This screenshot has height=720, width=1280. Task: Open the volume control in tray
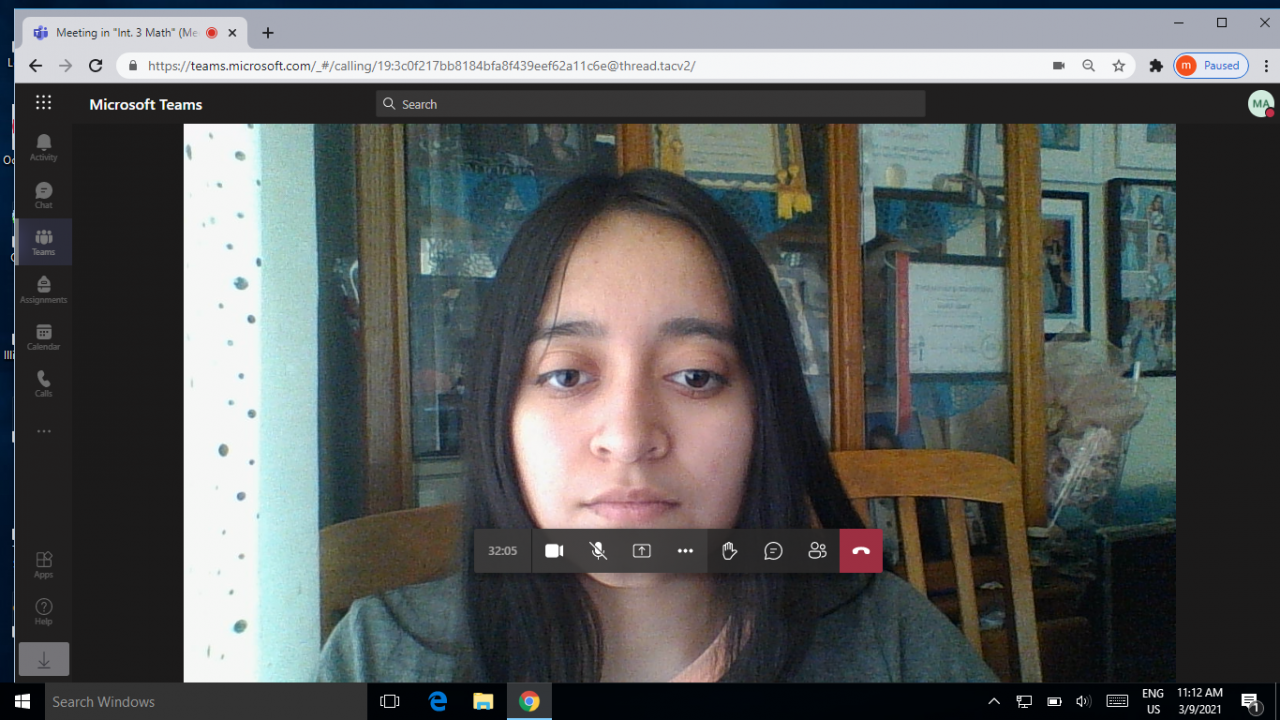click(1083, 701)
